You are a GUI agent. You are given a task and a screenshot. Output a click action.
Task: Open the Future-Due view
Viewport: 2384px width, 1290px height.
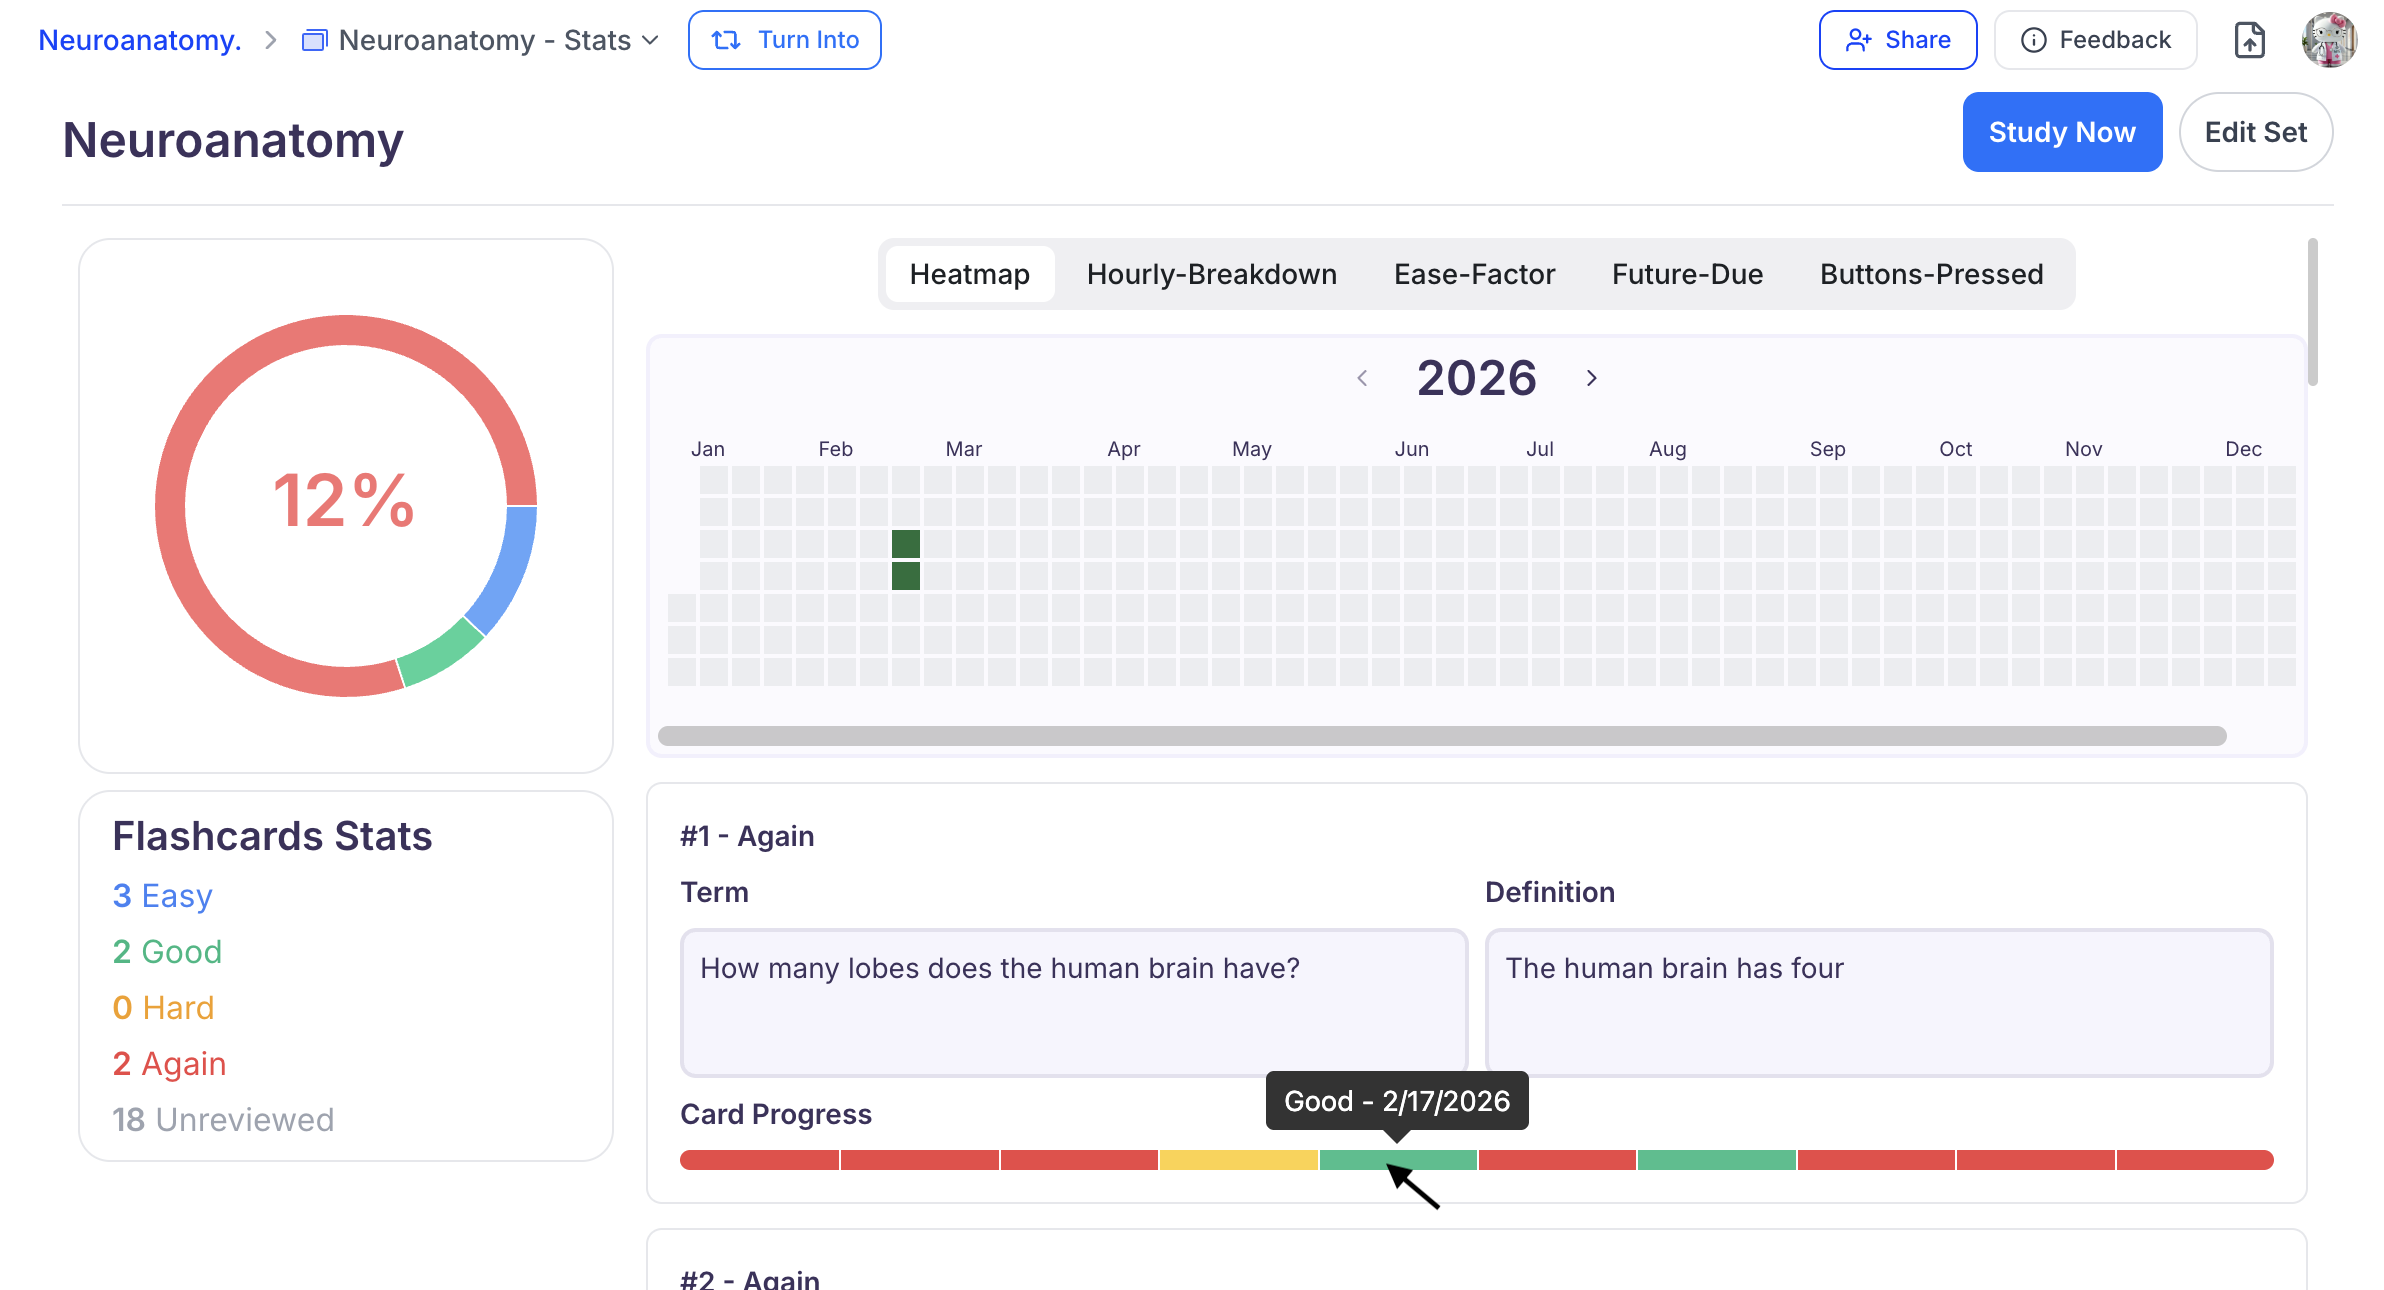1687,273
